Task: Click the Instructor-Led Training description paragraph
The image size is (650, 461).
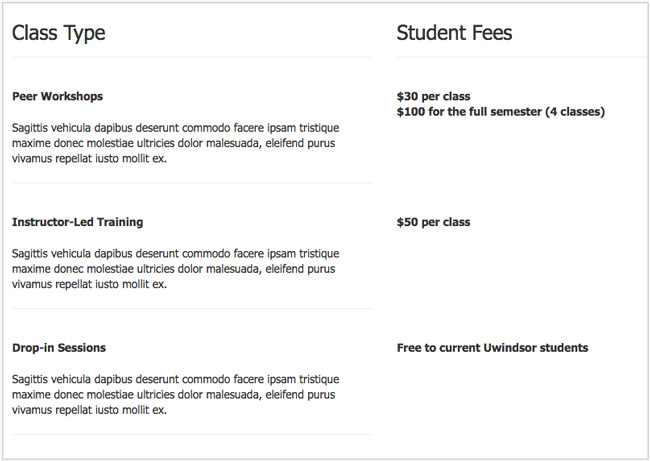Action: (175, 269)
